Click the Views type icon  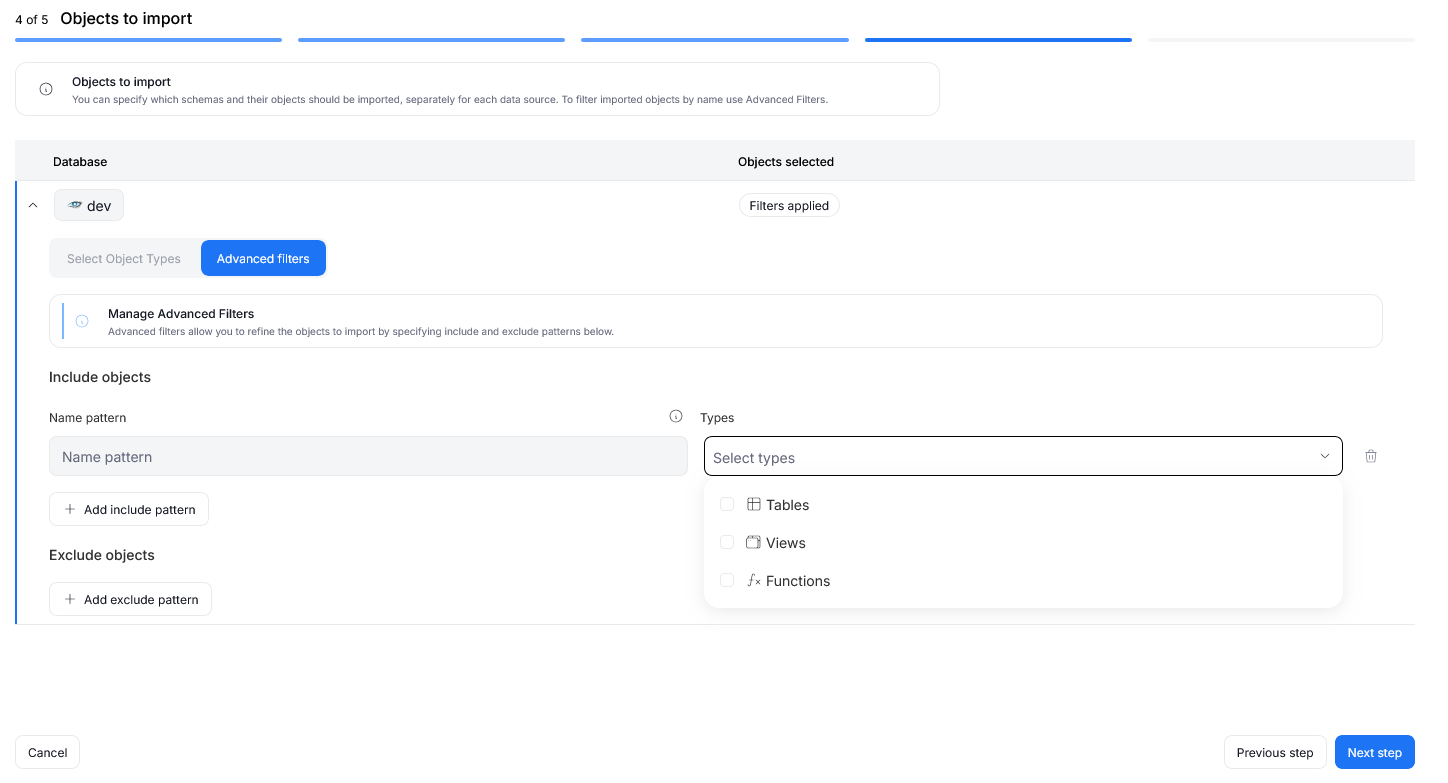point(754,543)
